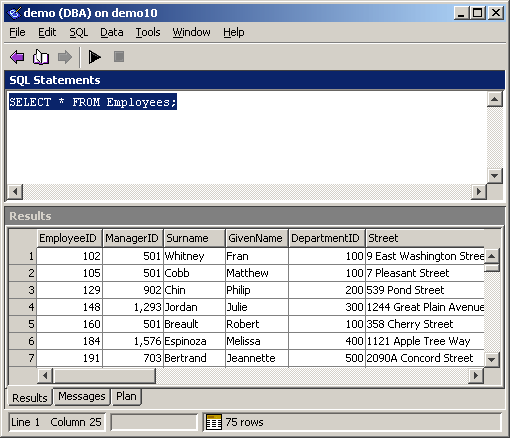Image resolution: width=510 pixels, height=438 pixels.
Task: Click the ManagerID column header
Action: coord(132,238)
